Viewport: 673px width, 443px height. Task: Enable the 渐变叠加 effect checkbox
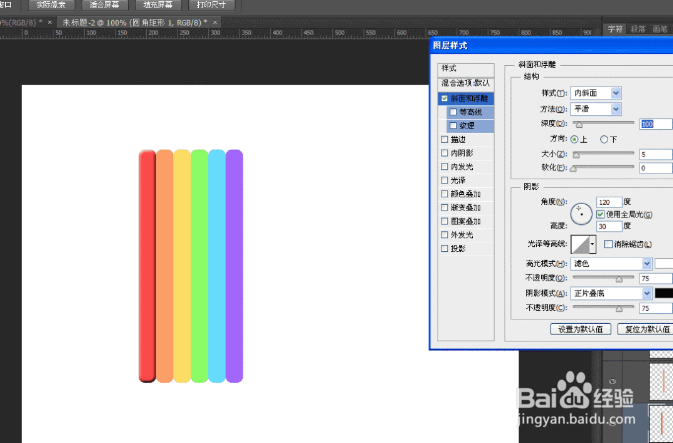[x=444, y=208]
